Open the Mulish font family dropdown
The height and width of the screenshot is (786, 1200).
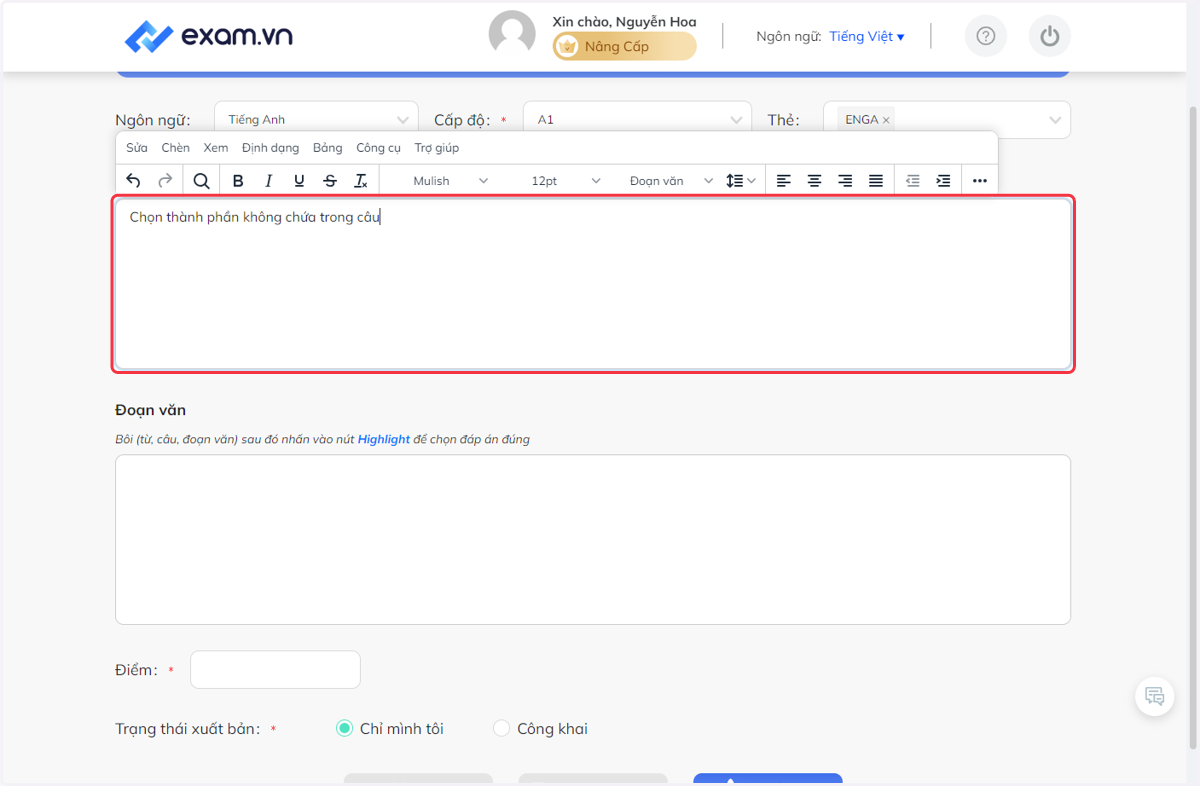pos(451,181)
